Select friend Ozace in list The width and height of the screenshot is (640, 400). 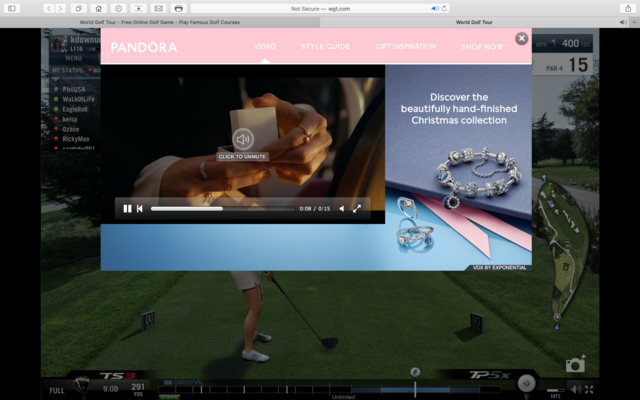click(x=70, y=129)
